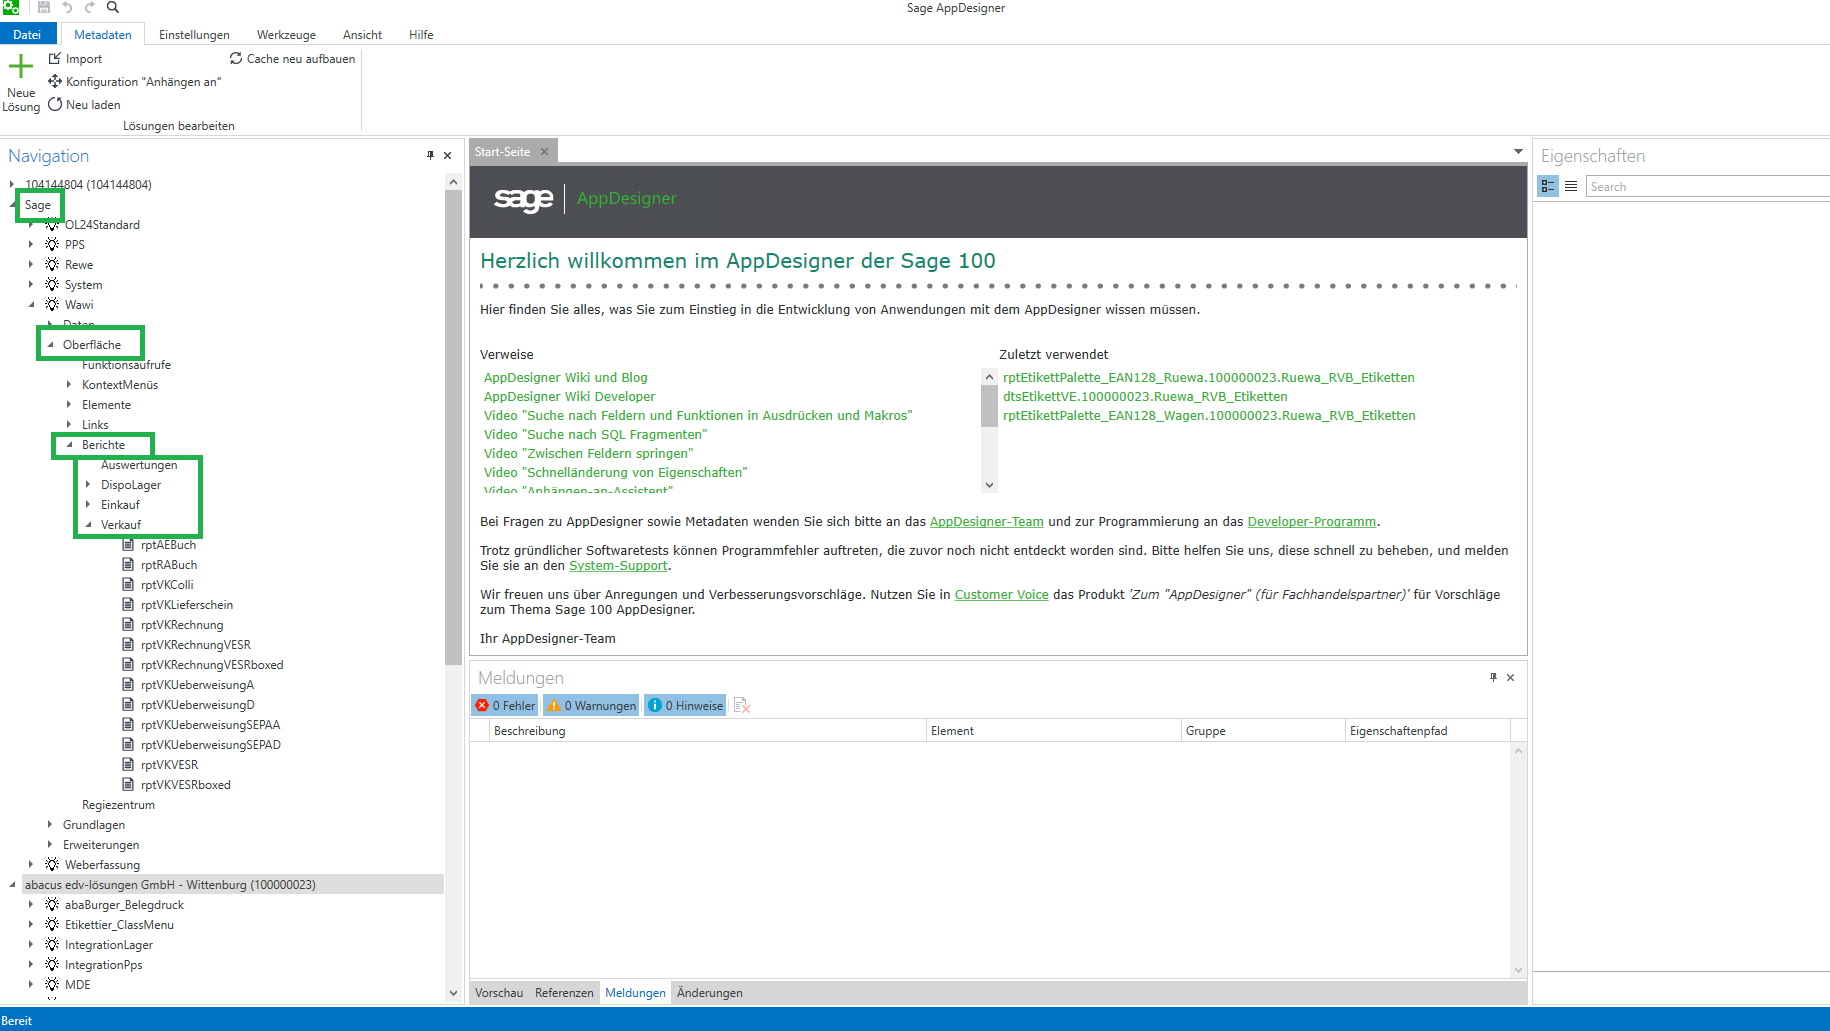1830x1031 pixels.
Task: Toggle the 0 Warnungen filter
Action: pyautogui.click(x=591, y=706)
